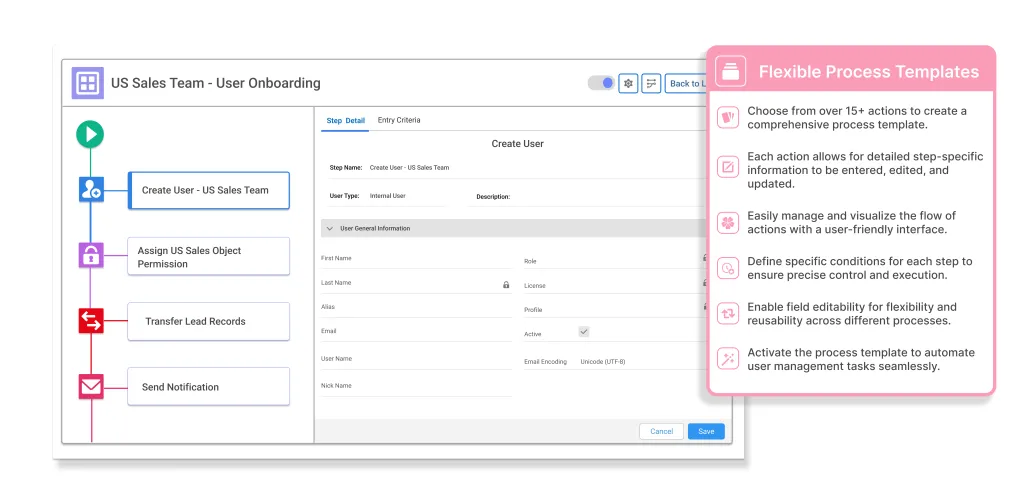
Task: Click the Email Encoding Unicode (UTF-8) value
Action: click(603, 362)
